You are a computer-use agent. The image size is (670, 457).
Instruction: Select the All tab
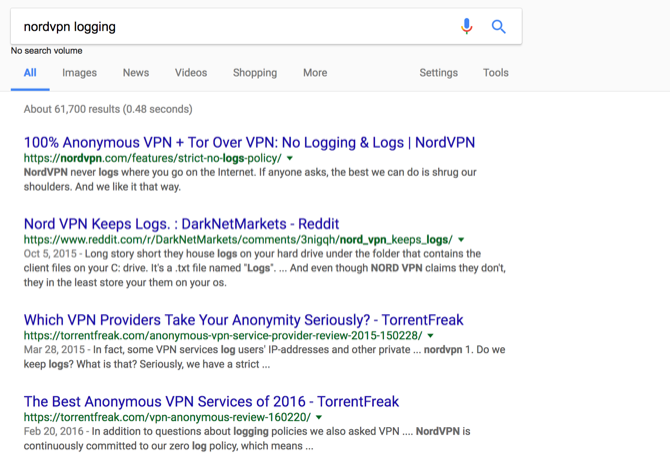(30, 73)
